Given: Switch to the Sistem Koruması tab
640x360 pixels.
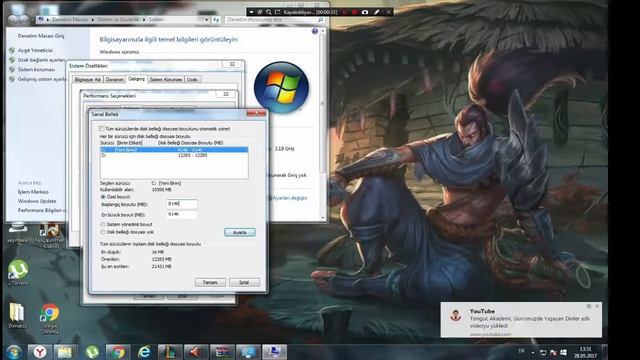Looking at the screenshot, I should [x=166, y=79].
